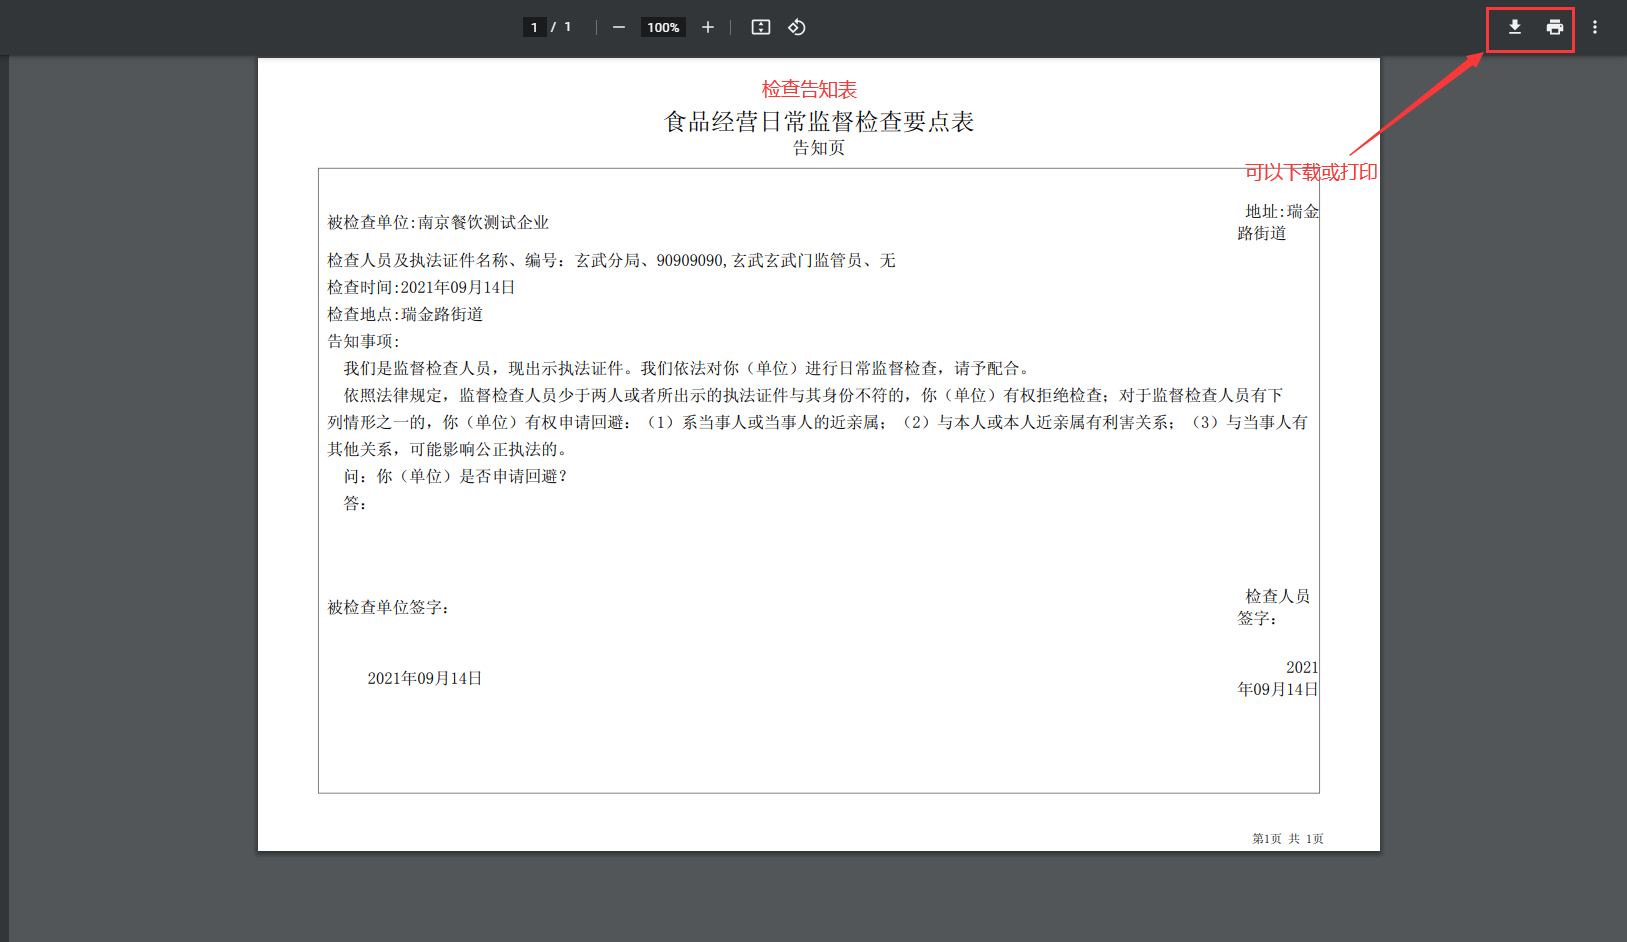Click the 被检查单位:南京餐饮测试企业 line
Image resolution: width=1627 pixels, height=942 pixels.
438,222
